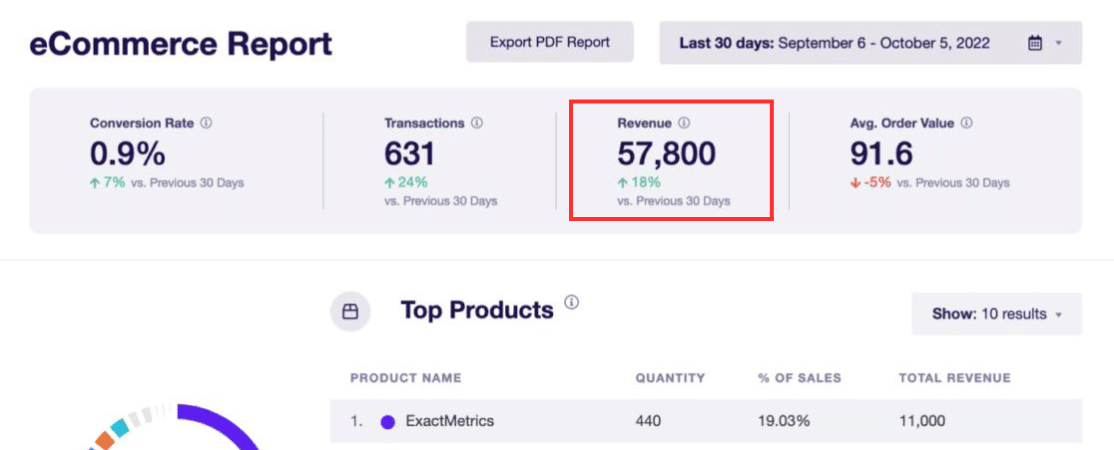1114x450 pixels.
Task: Click the green 7% conversion rate change
Action: coord(108,183)
